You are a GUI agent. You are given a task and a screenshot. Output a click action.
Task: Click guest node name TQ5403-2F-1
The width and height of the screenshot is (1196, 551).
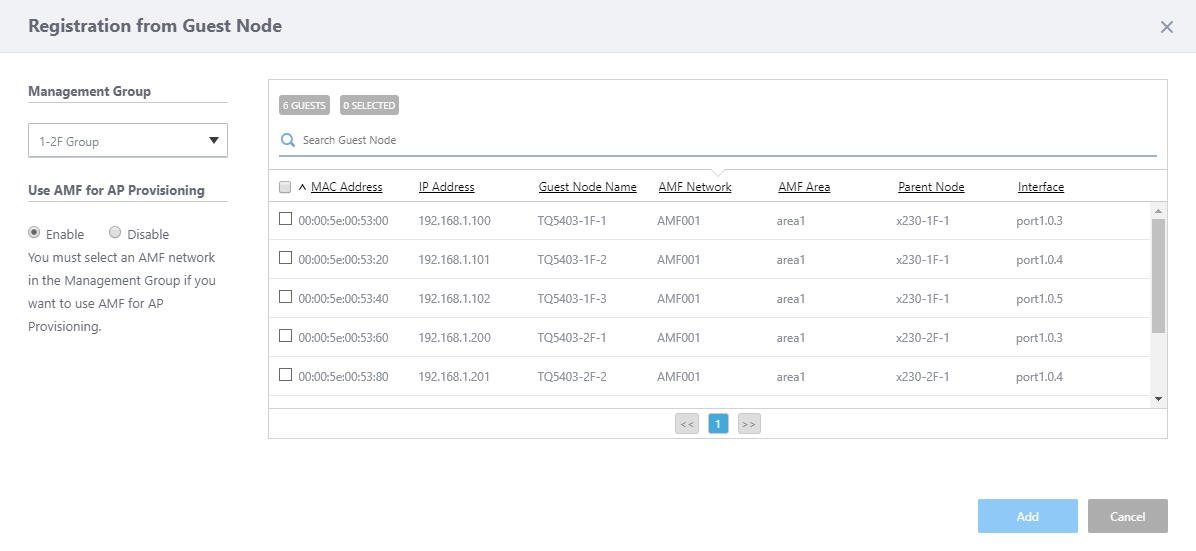click(x=572, y=338)
